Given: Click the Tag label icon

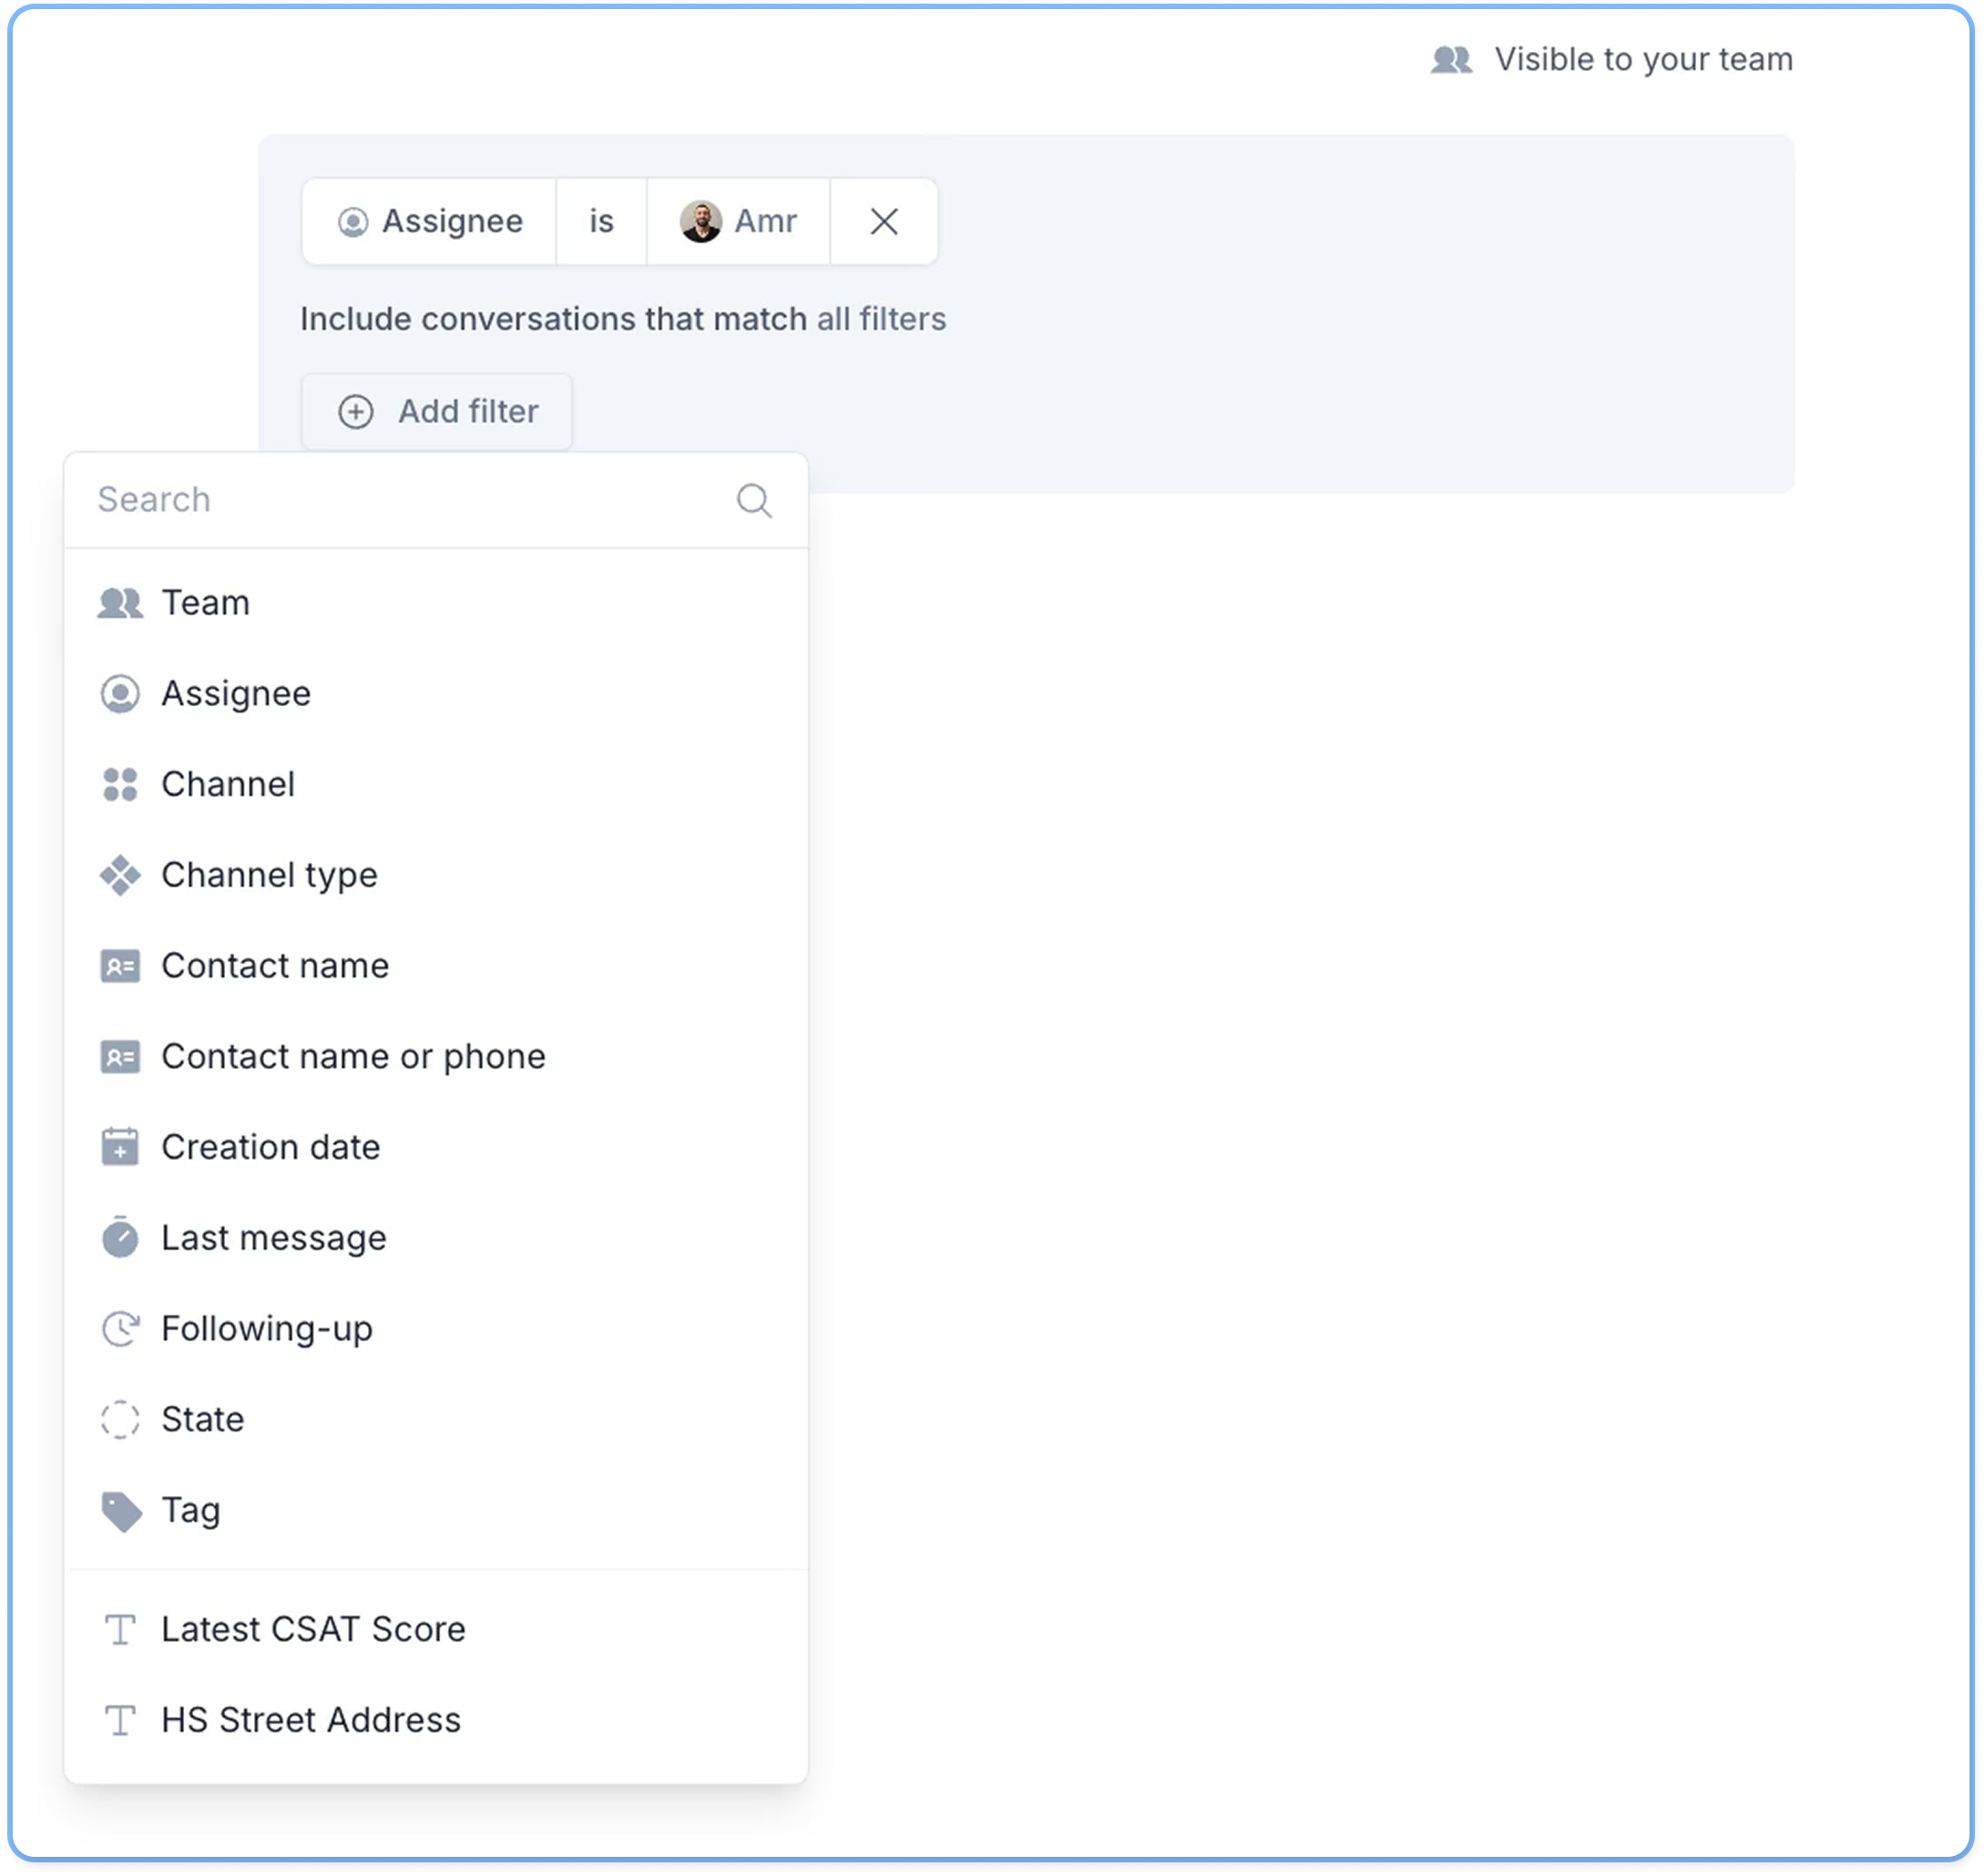Looking at the screenshot, I should pyautogui.click(x=120, y=1510).
